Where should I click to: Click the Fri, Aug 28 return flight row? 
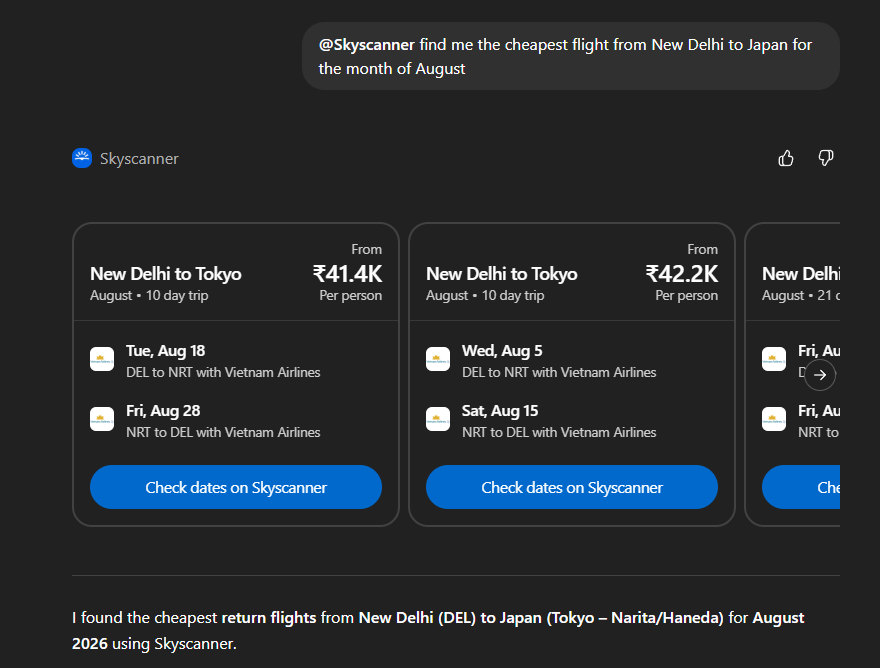pyautogui.click(x=223, y=421)
